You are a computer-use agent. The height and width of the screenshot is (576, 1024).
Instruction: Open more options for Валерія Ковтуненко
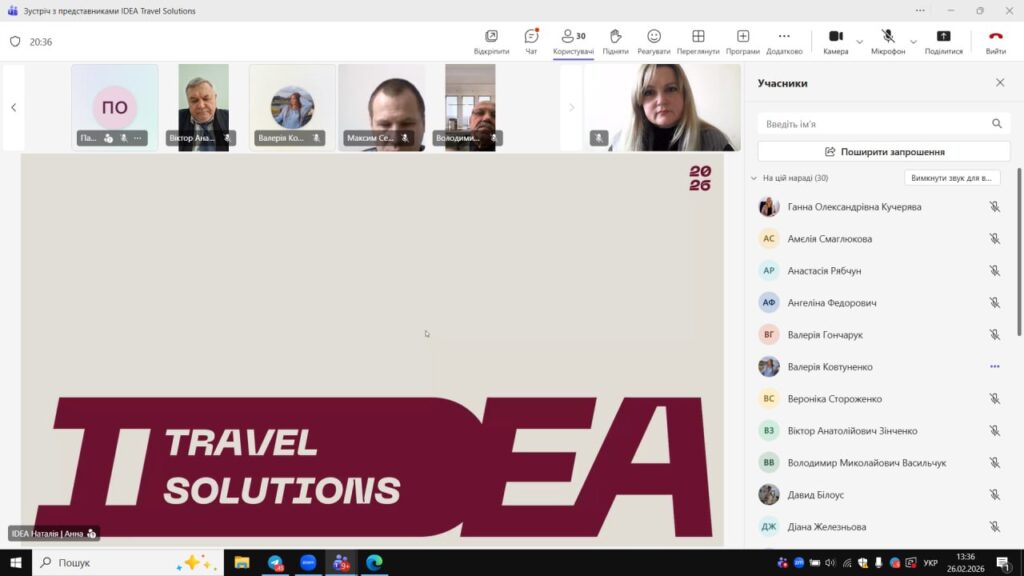tap(994, 367)
